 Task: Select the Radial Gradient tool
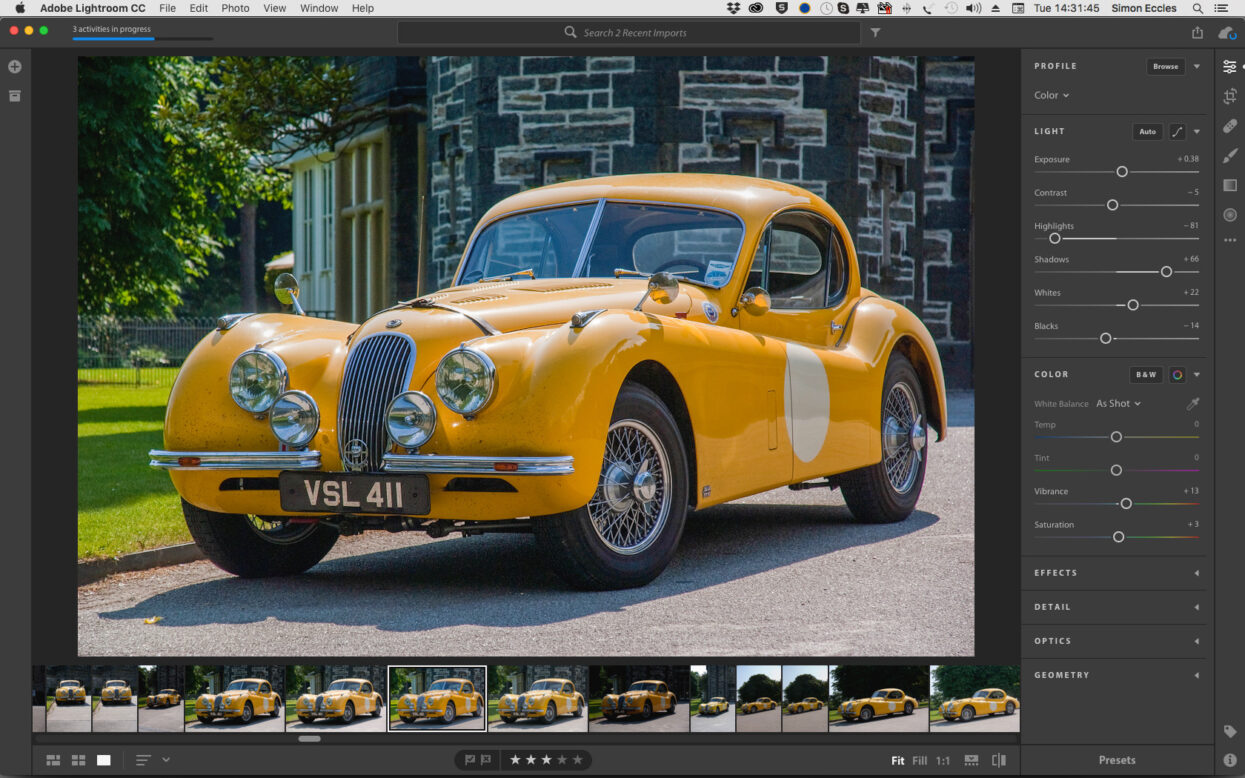click(1229, 215)
